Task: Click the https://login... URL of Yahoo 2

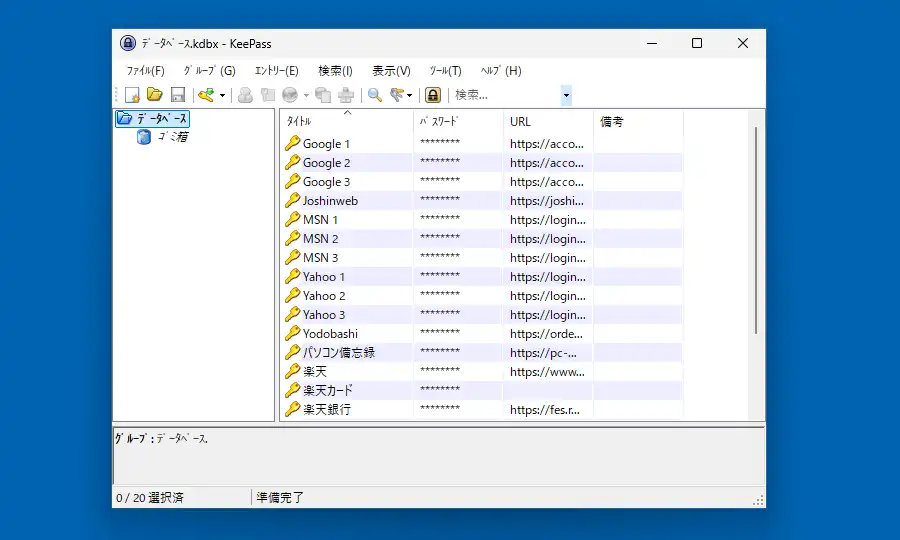Action: 548,296
